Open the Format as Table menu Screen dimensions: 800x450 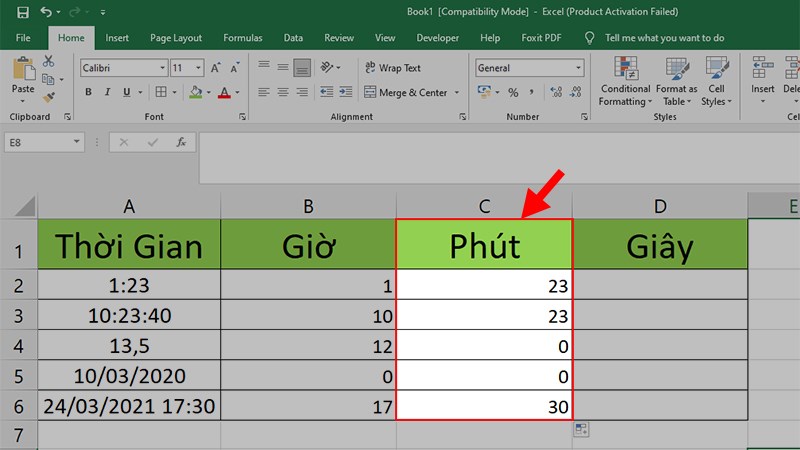[x=677, y=81]
